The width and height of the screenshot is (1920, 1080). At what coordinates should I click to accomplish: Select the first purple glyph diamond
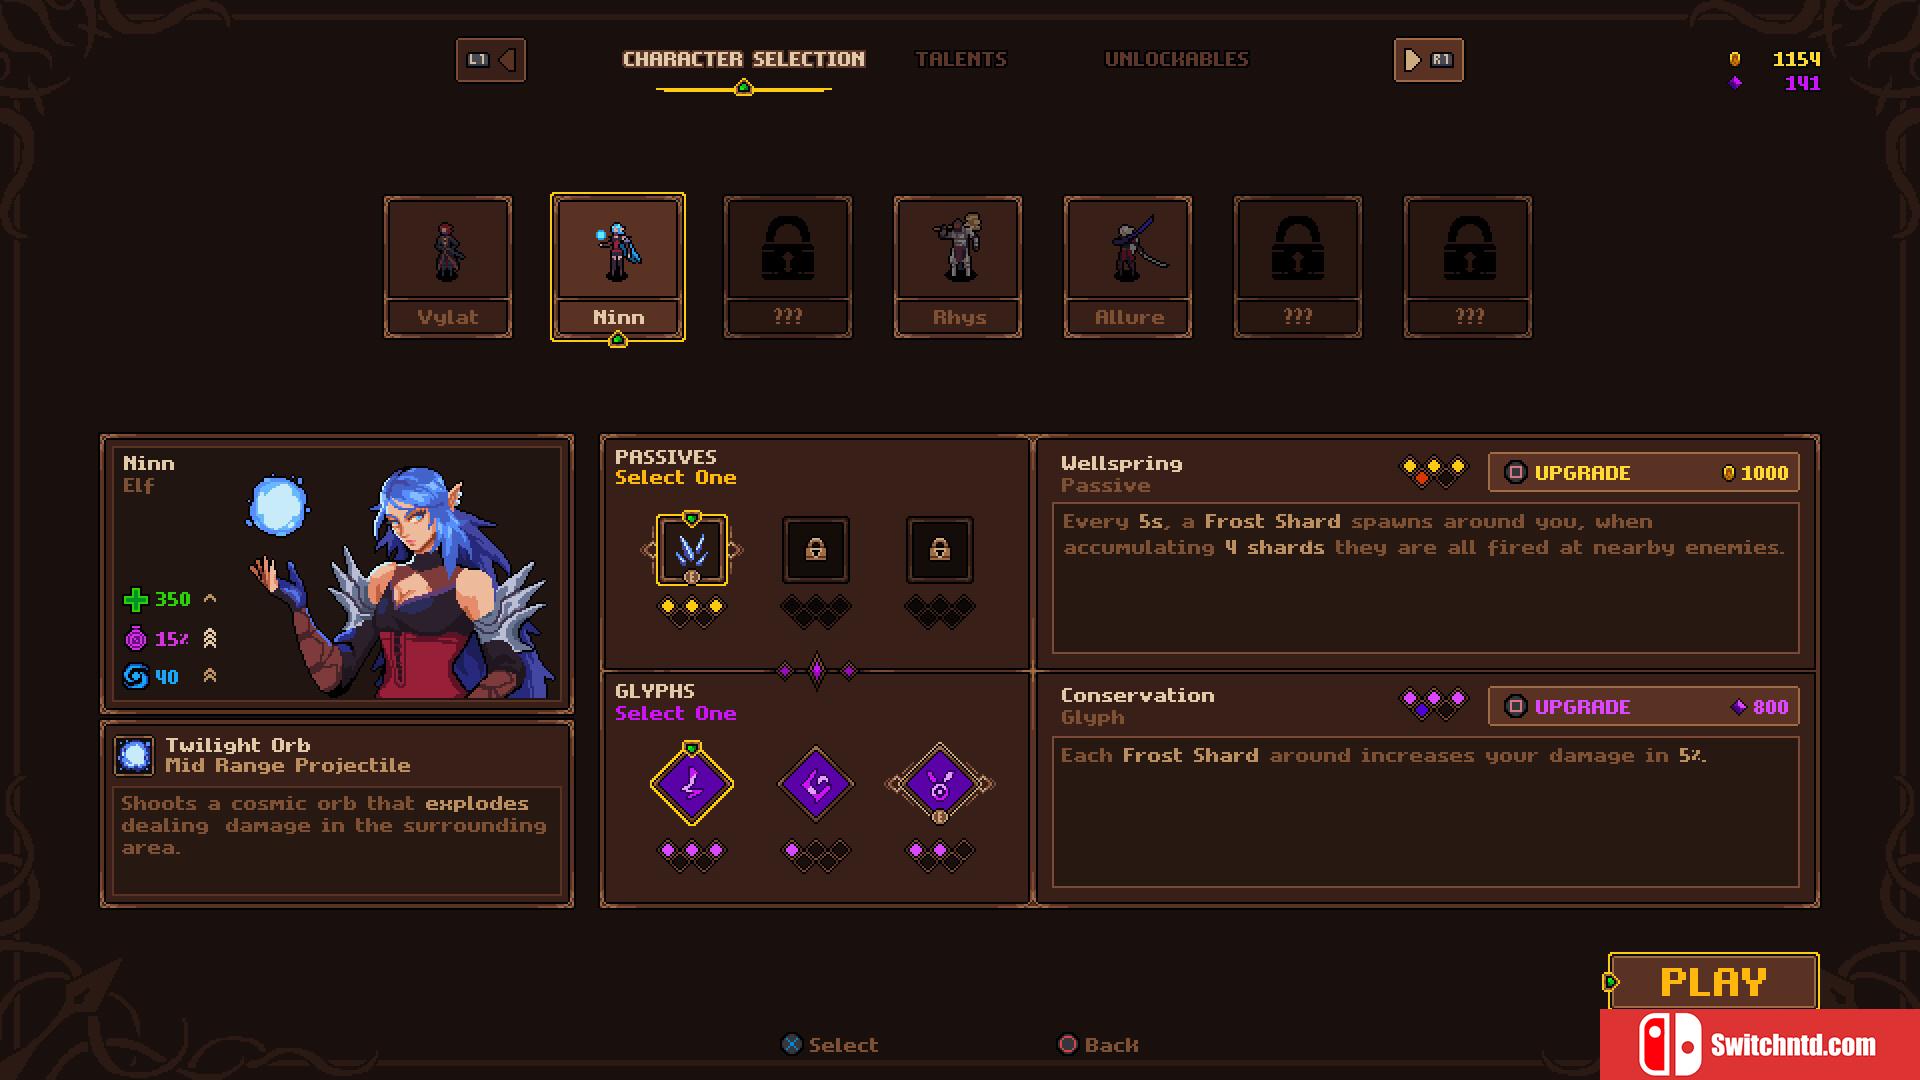point(692,785)
